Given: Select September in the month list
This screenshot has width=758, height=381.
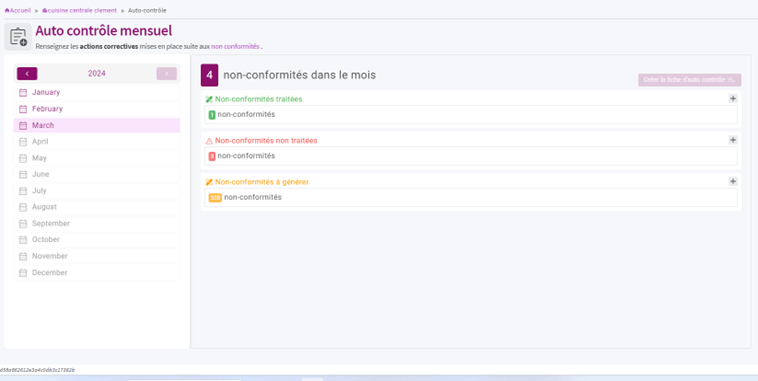Looking at the screenshot, I should tap(97, 223).
